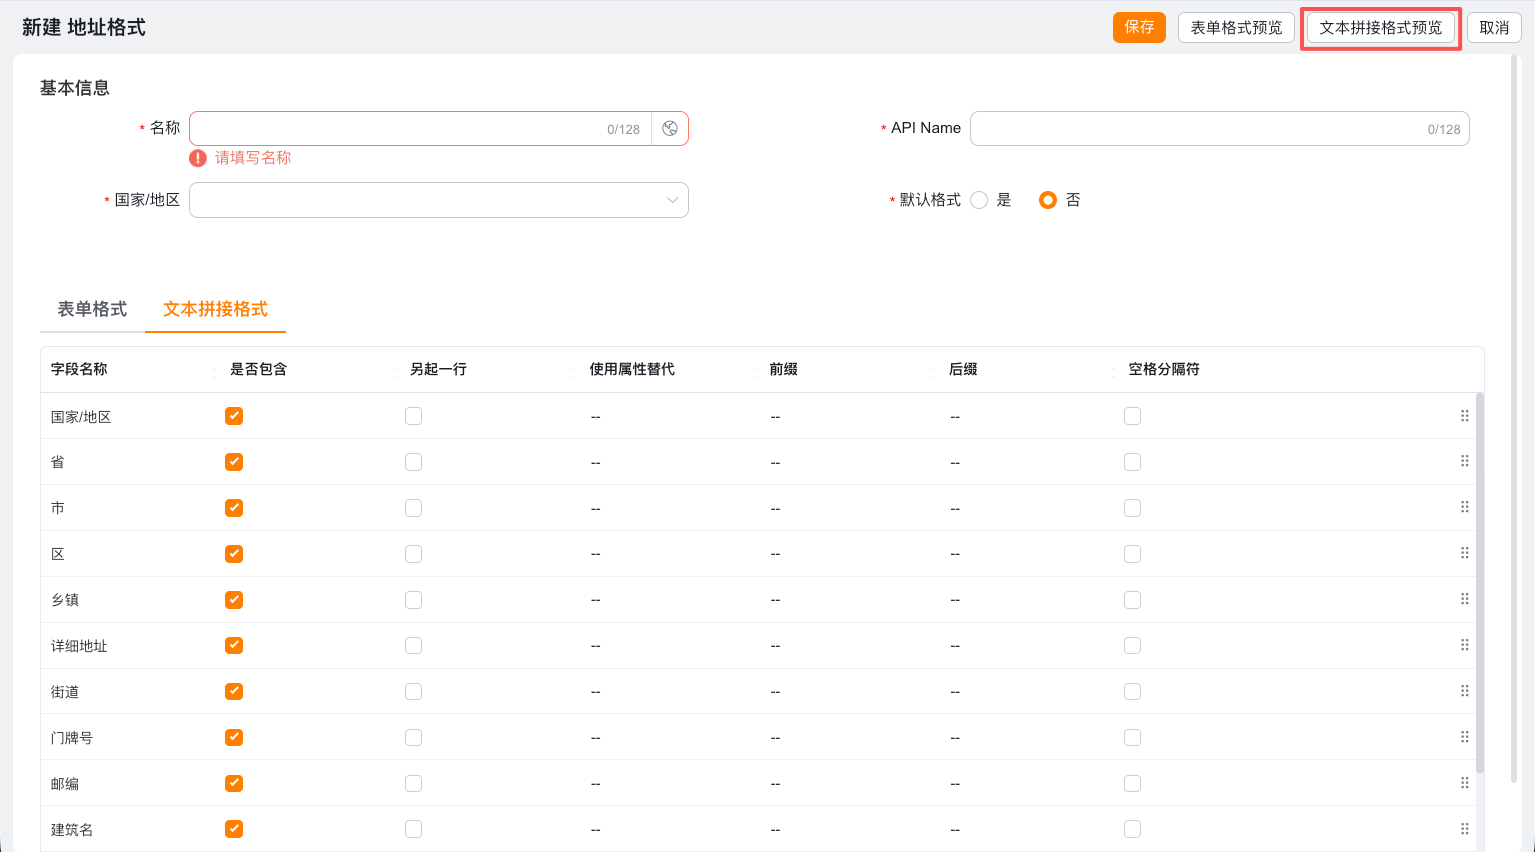Check 空格分隔符 for the 乡镇 row
Screen dimensions: 1535x852
[x=1132, y=600]
